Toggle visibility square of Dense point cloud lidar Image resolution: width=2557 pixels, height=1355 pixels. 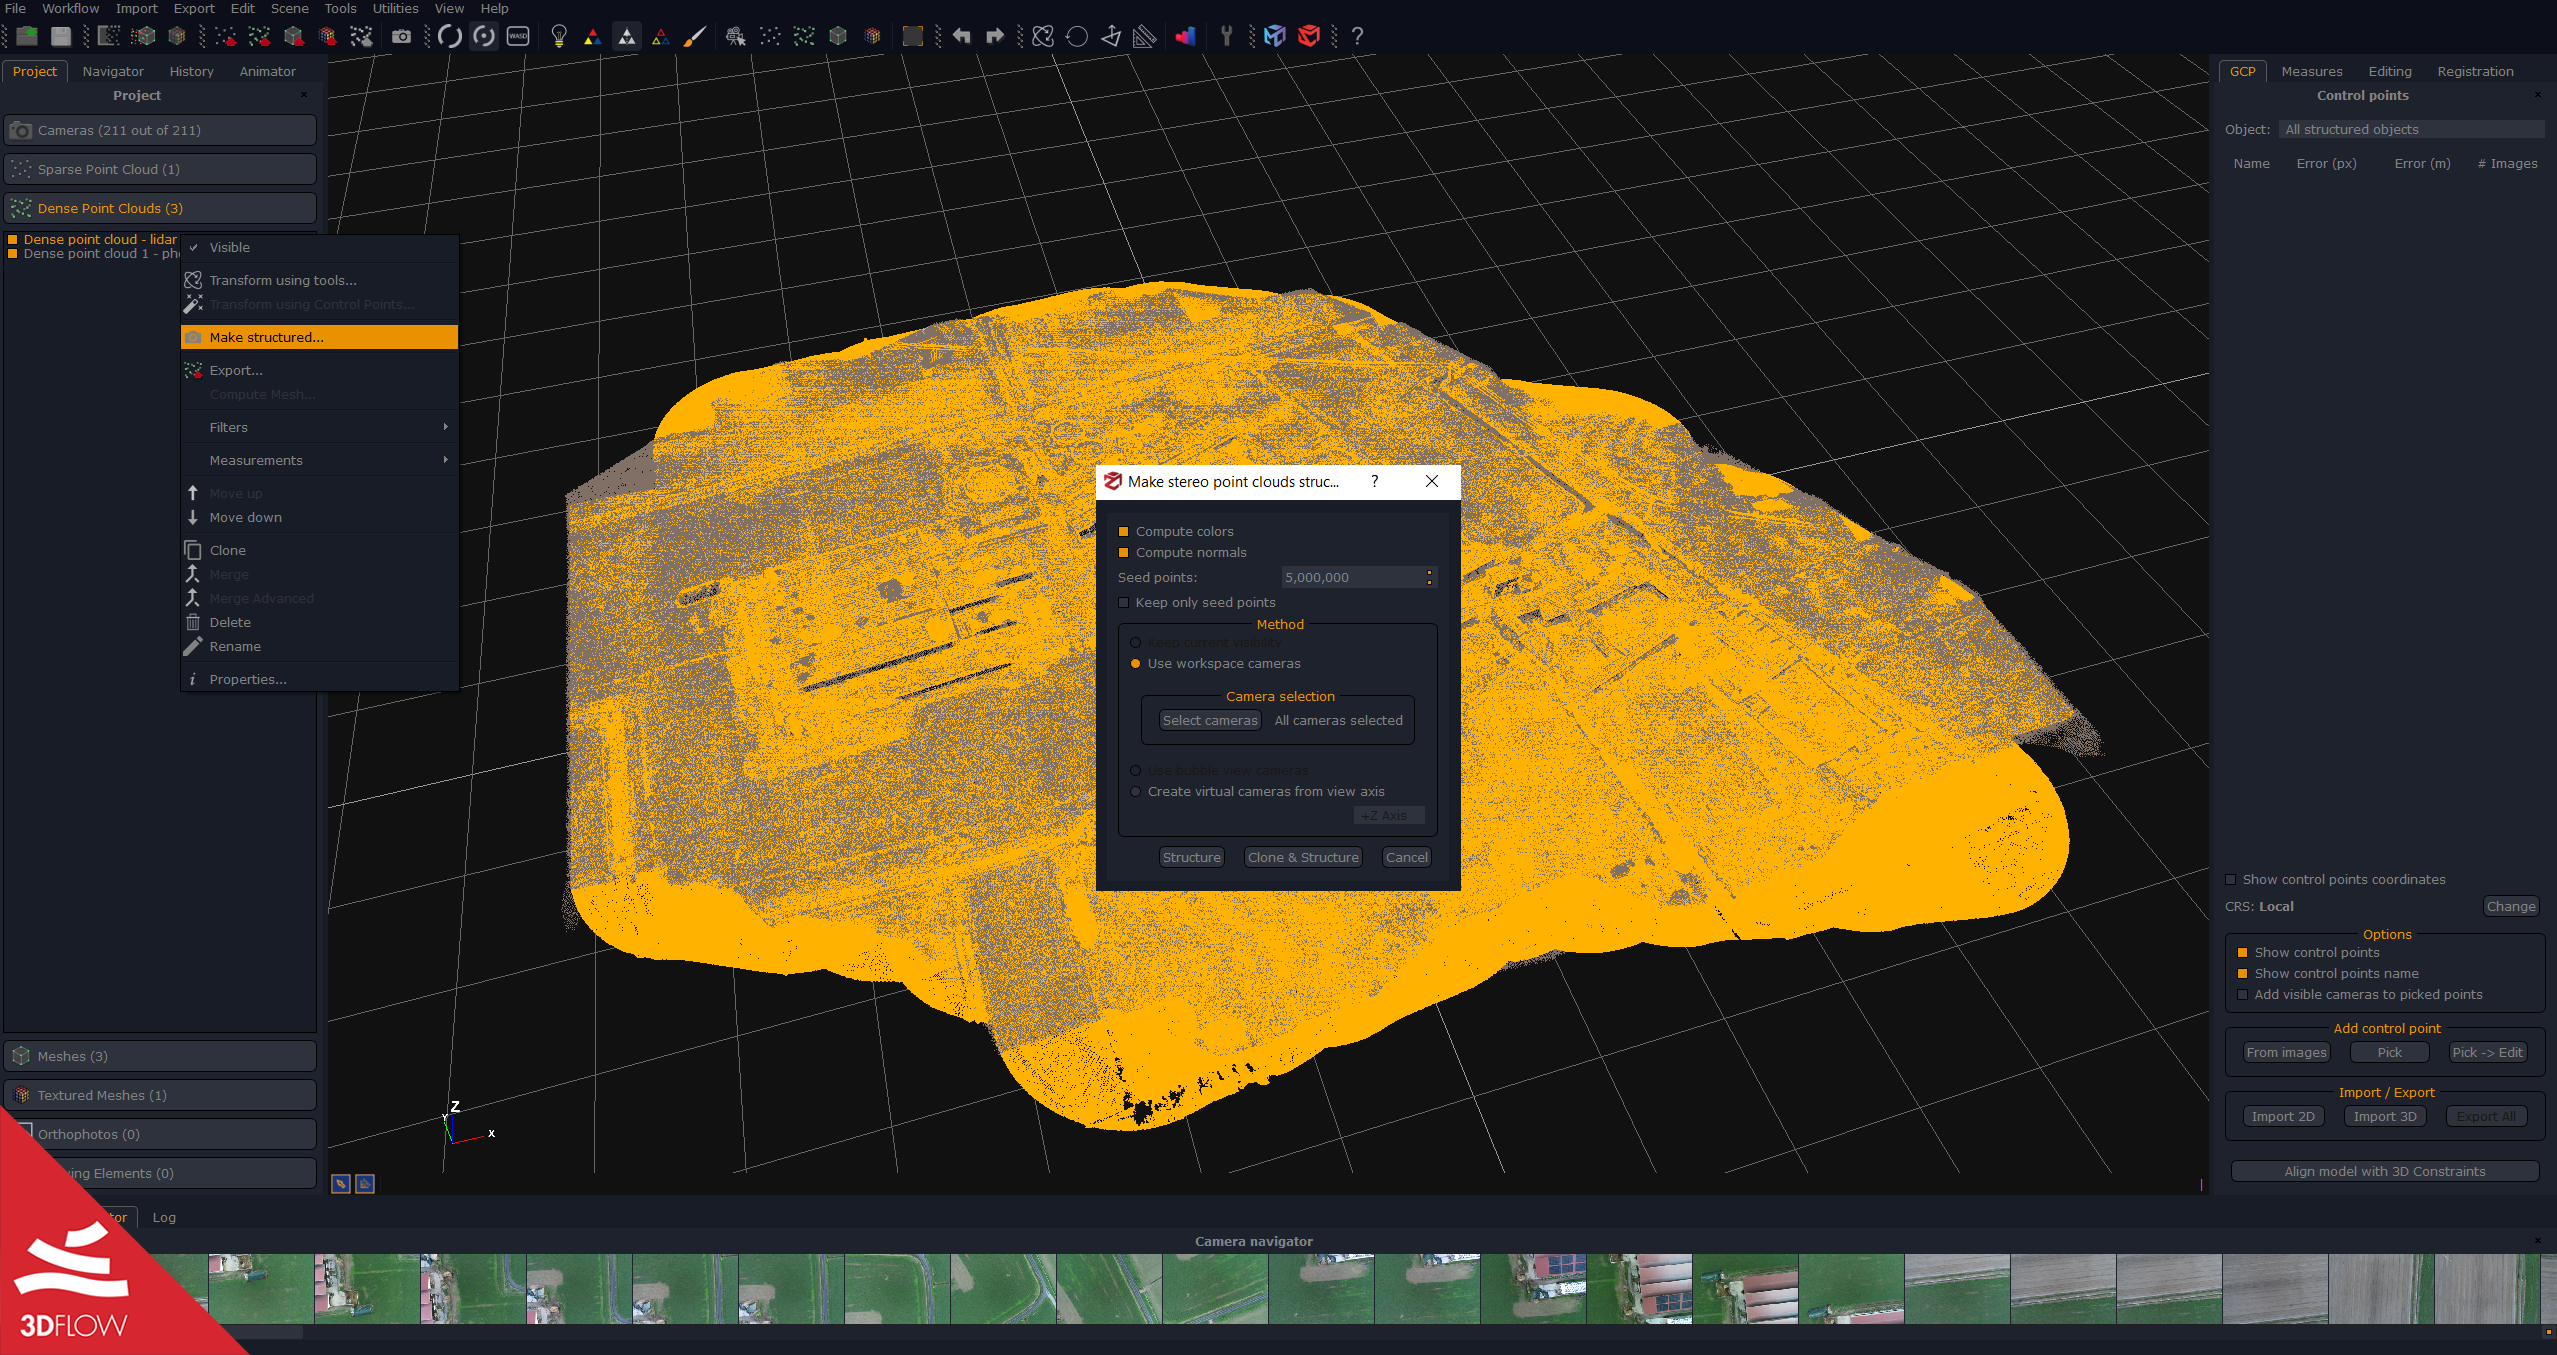pyautogui.click(x=13, y=239)
